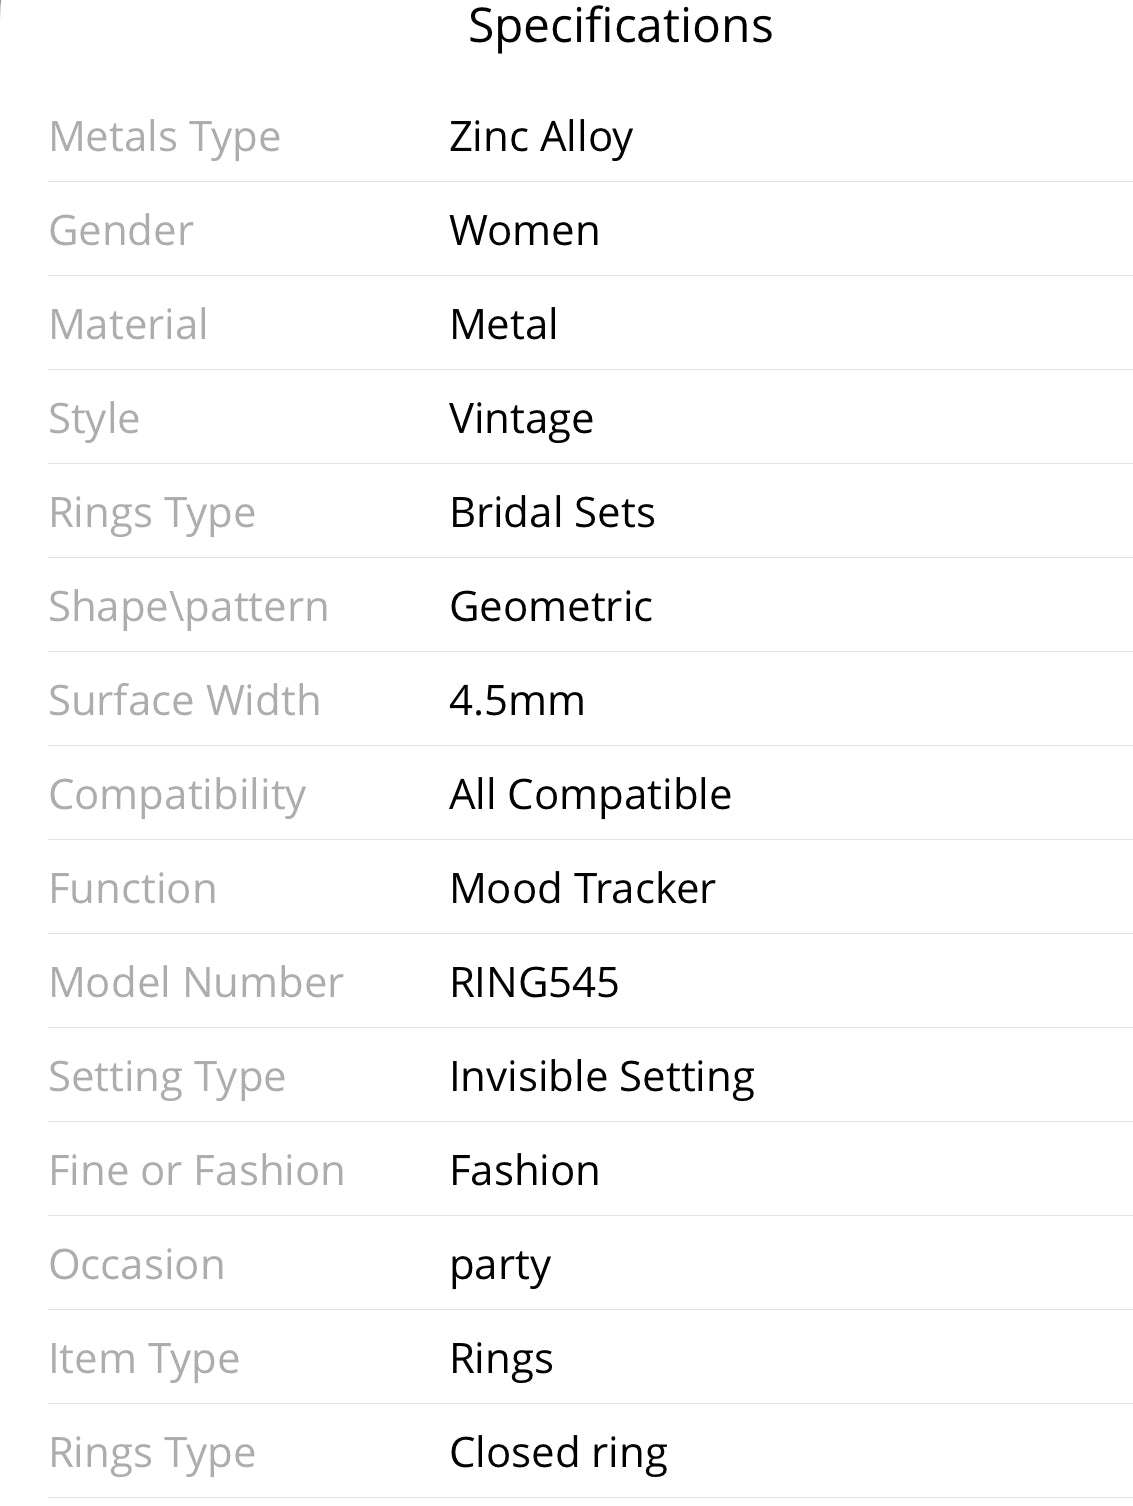Viewport: 1133px width, 1506px height.
Task: Click the Mood Tracker function value
Action: [x=582, y=889]
